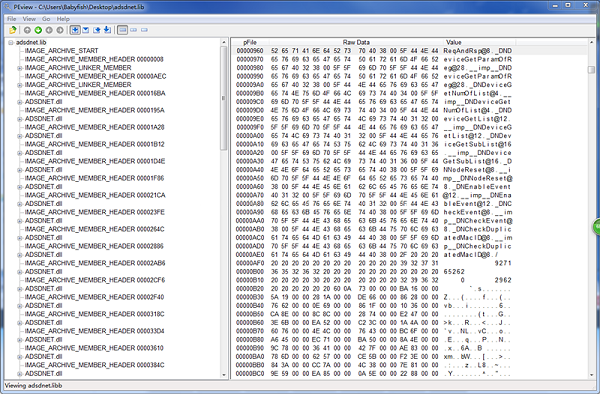Select the widest data-width toolbar icon

tap(122, 30)
